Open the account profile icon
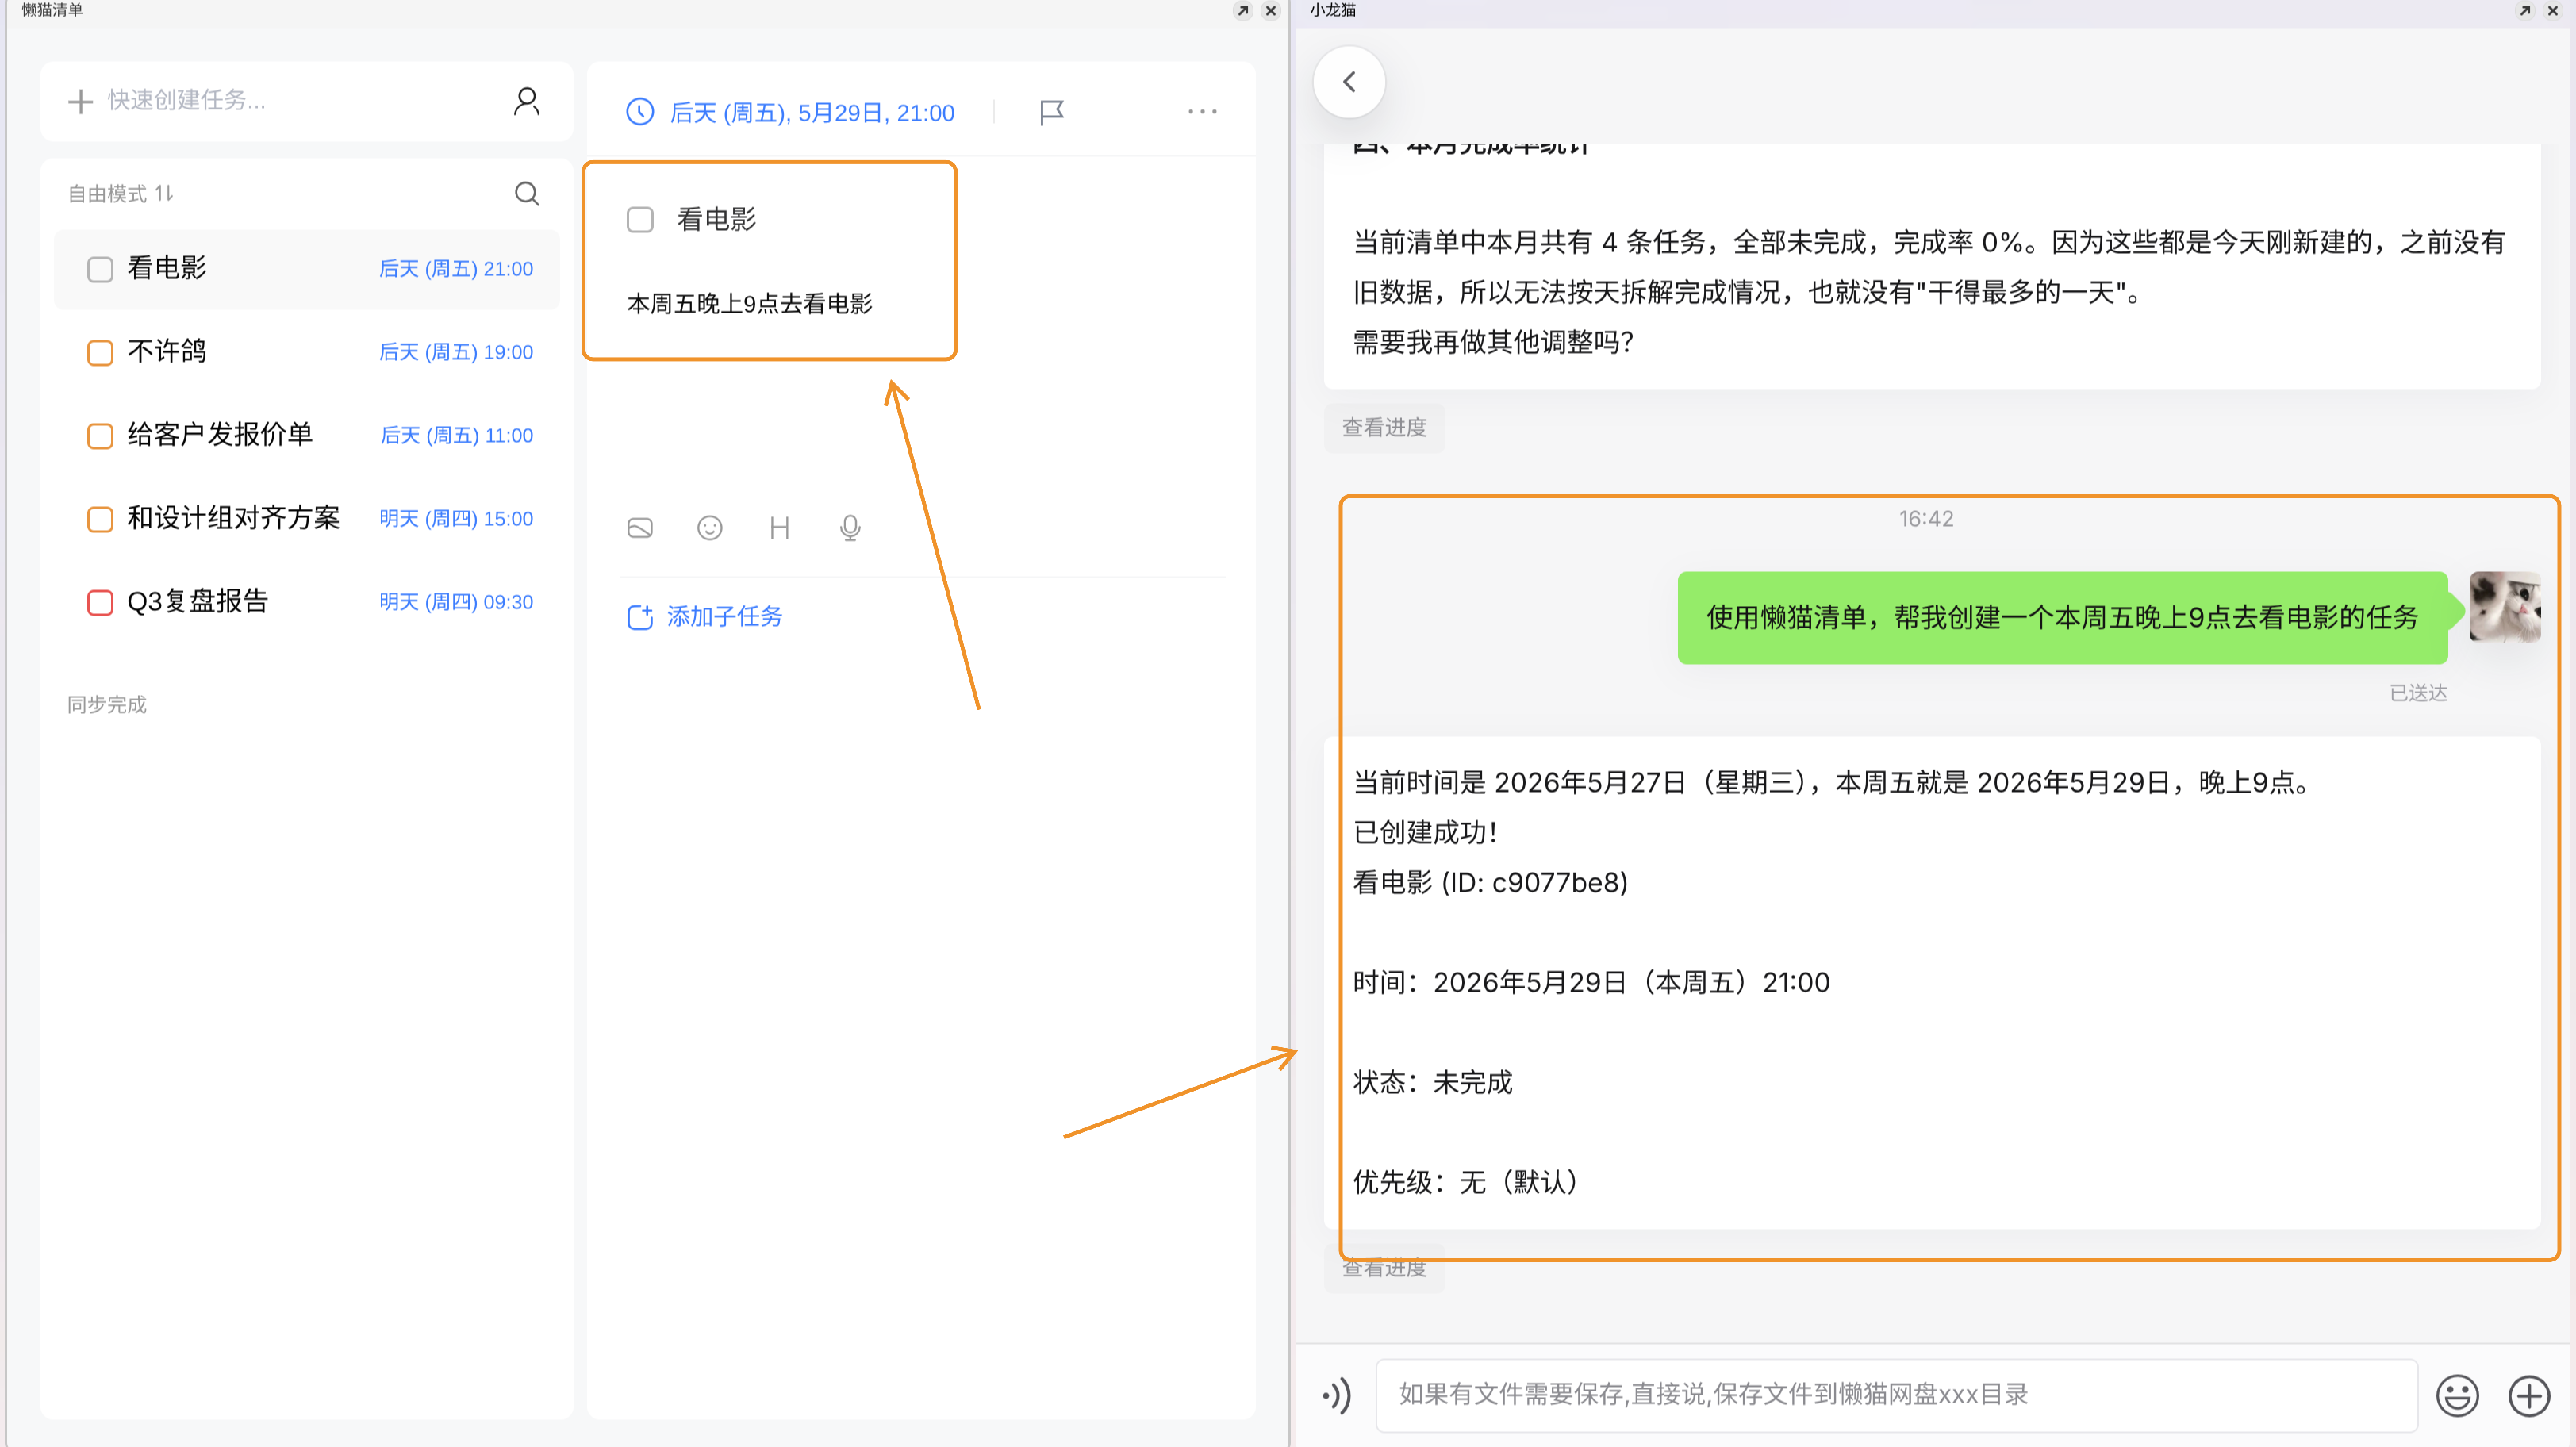The height and width of the screenshot is (1447, 2576). pyautogui.click(x=527, y=101)
